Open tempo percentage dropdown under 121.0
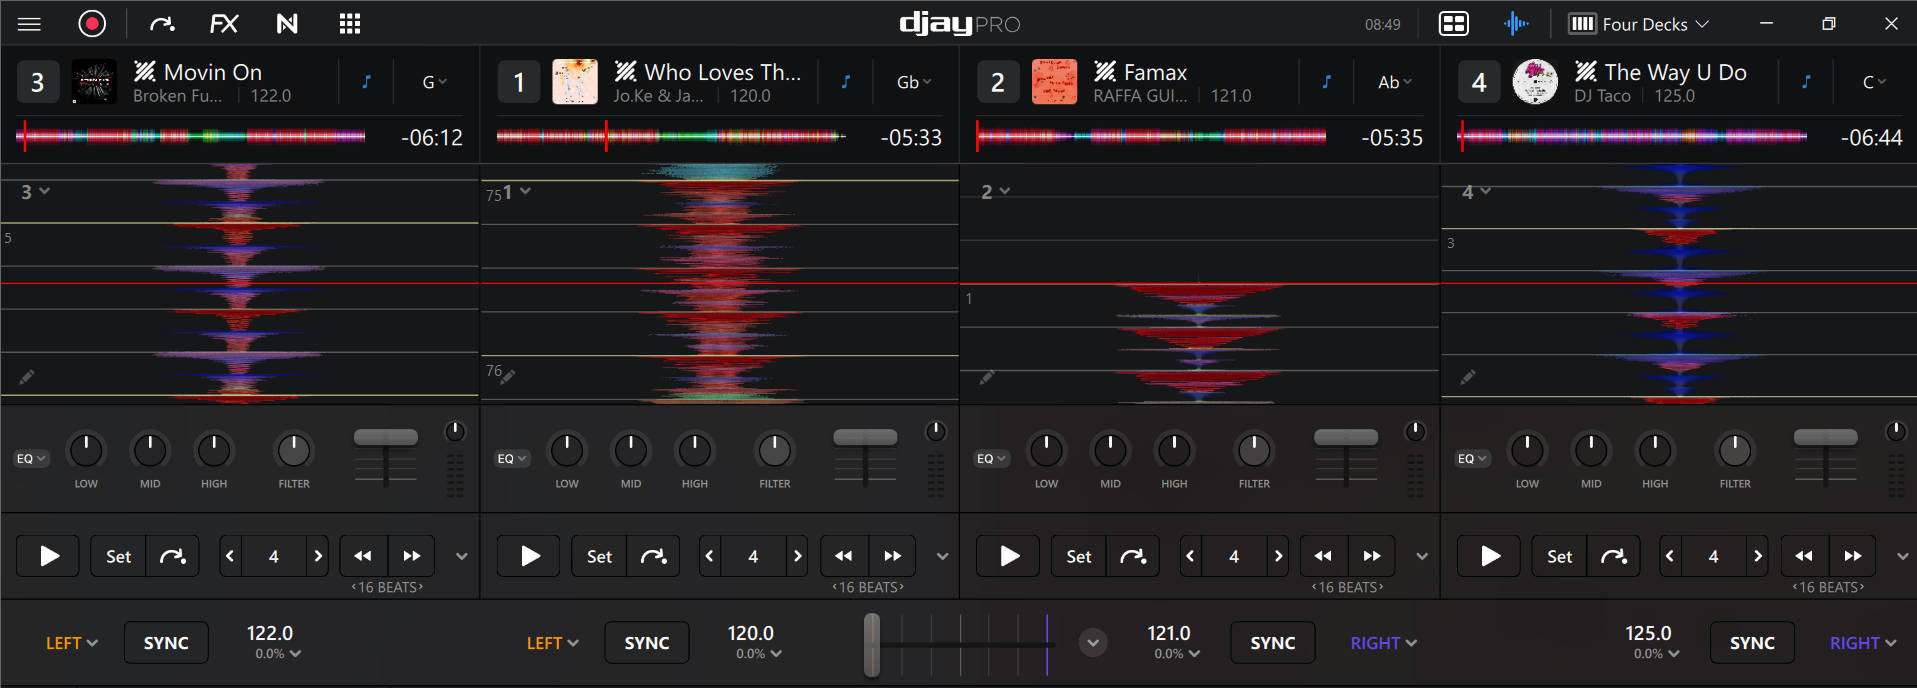Screen dimensions: 1917x688 point(1177,654)
